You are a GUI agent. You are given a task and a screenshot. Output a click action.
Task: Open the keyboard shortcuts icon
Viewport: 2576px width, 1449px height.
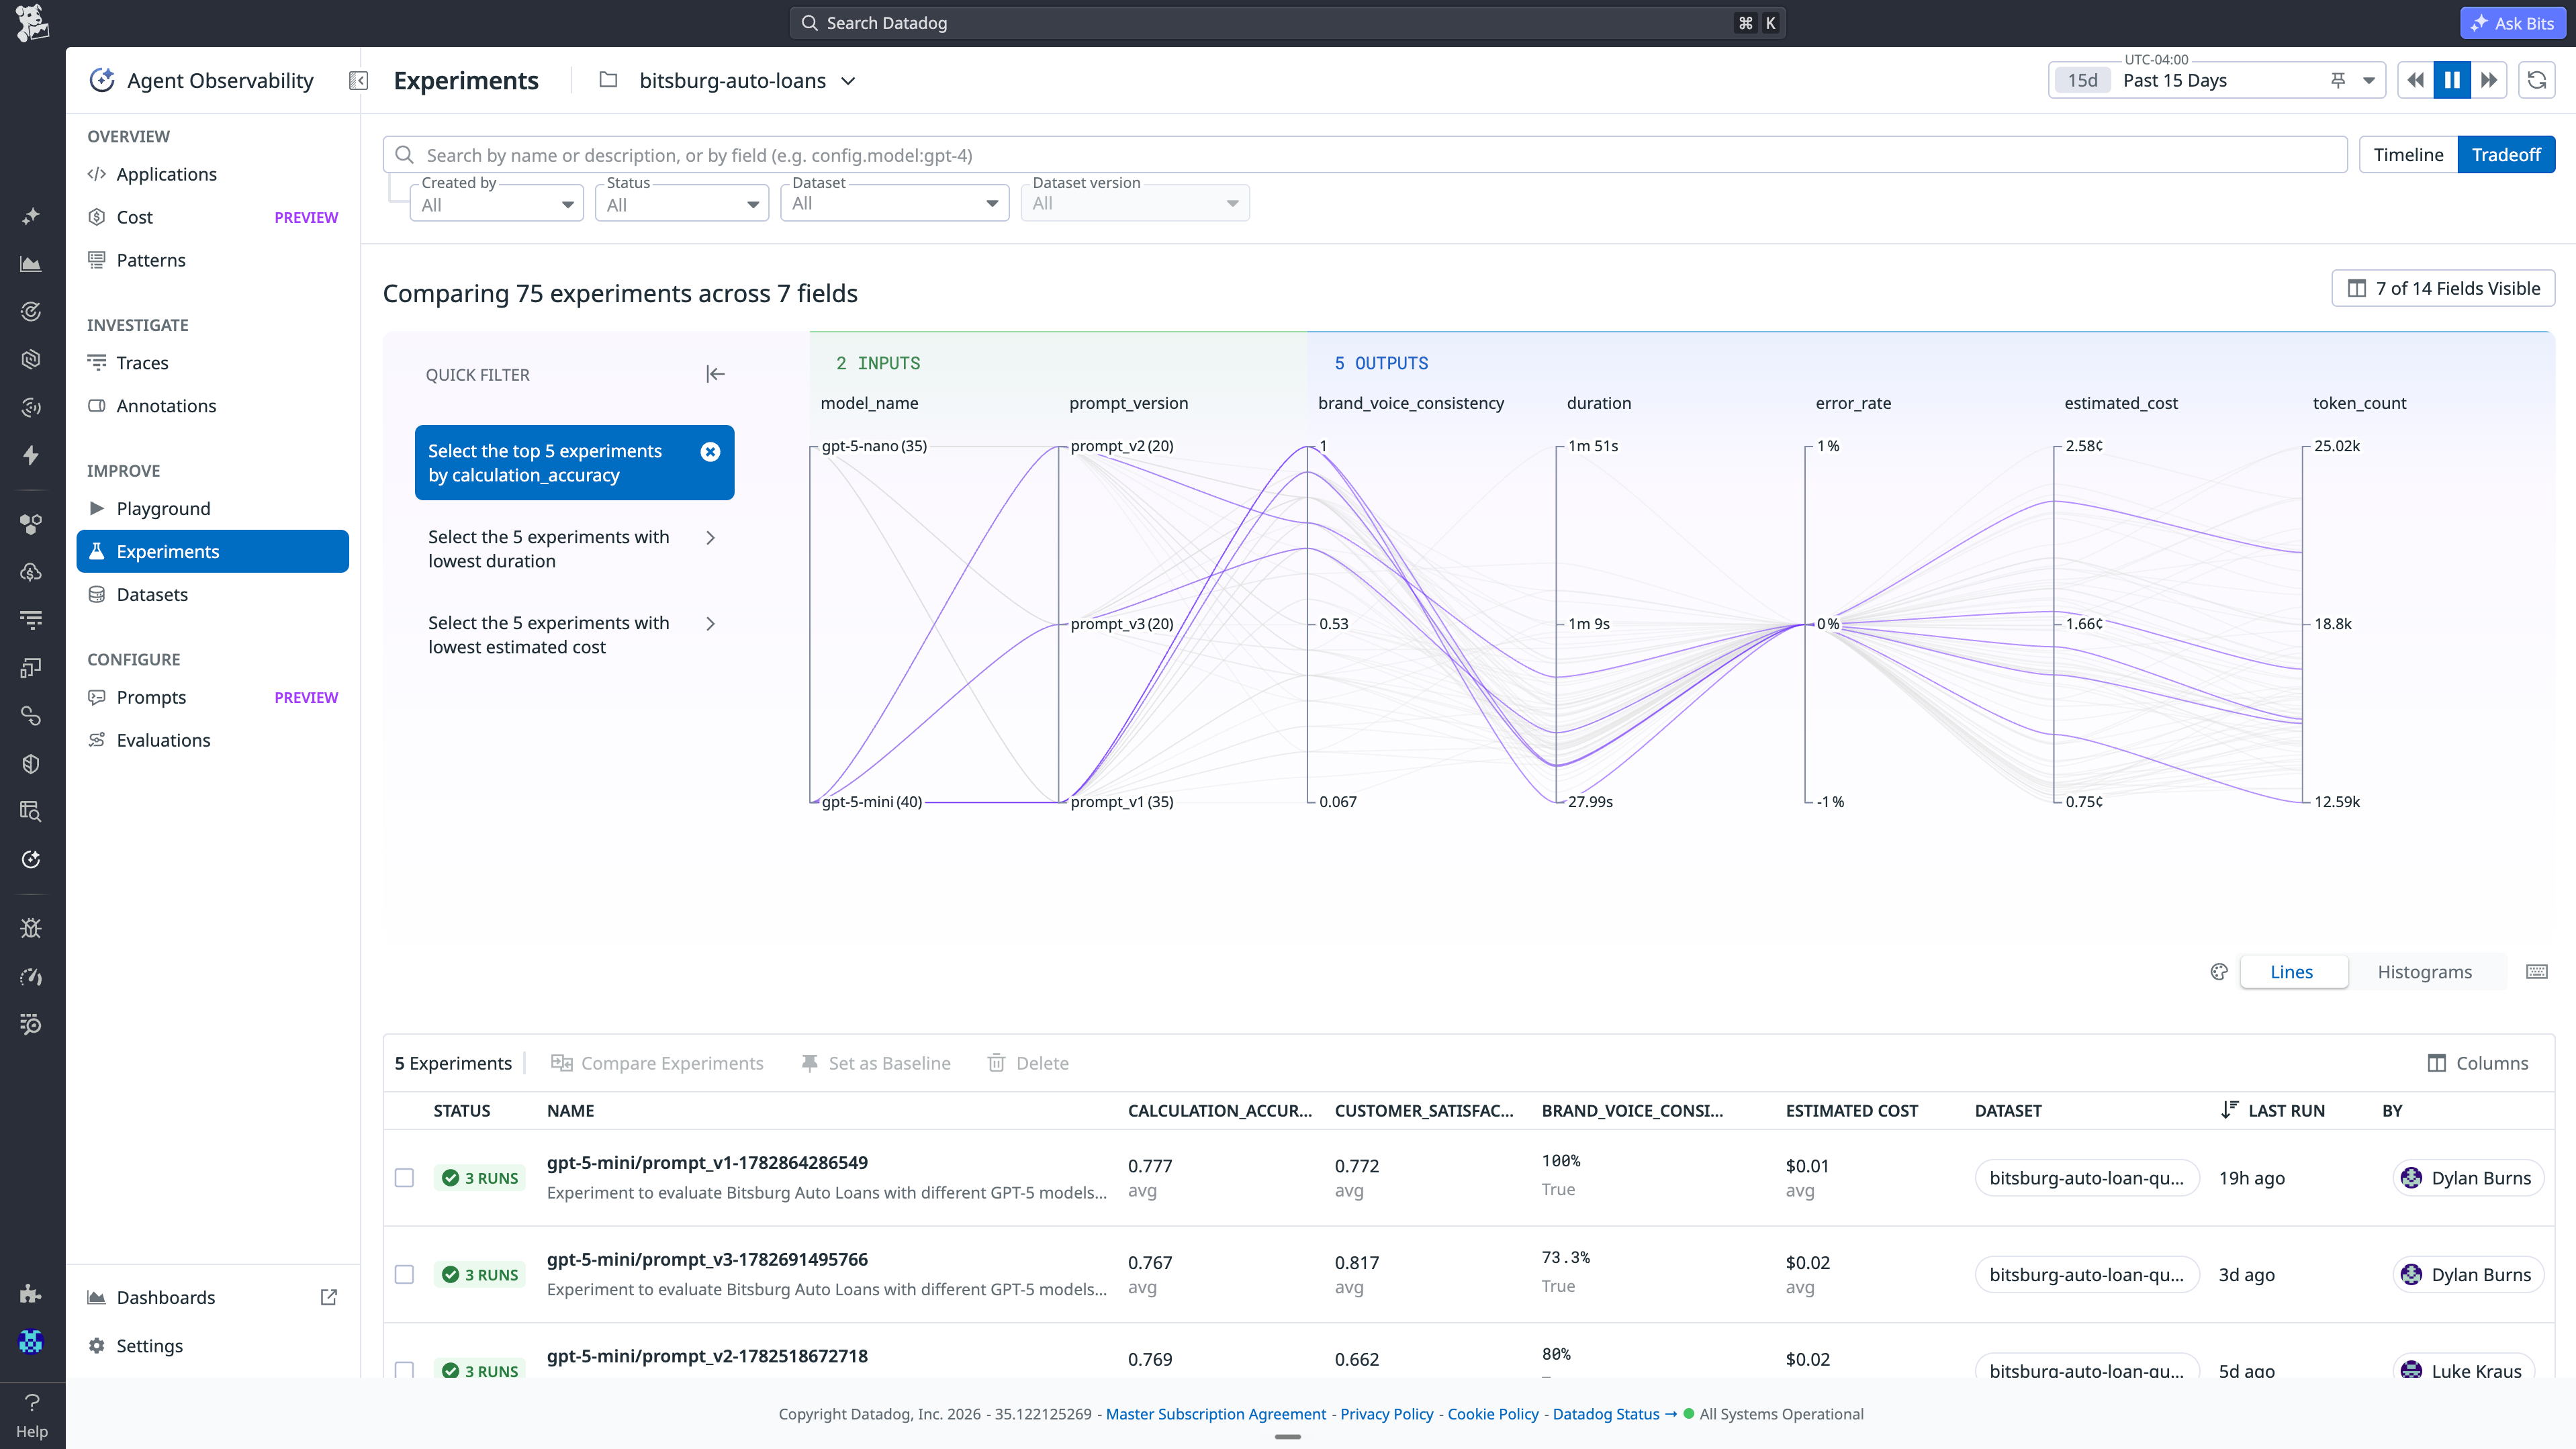tap(2537, 972)
